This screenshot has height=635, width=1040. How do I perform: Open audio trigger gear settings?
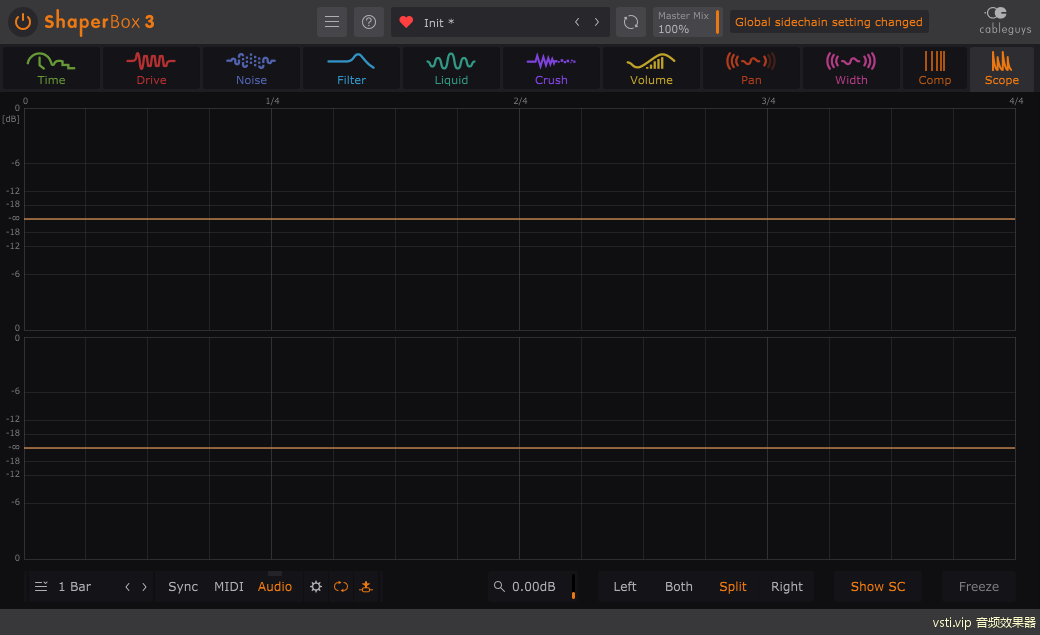(316, 587)
